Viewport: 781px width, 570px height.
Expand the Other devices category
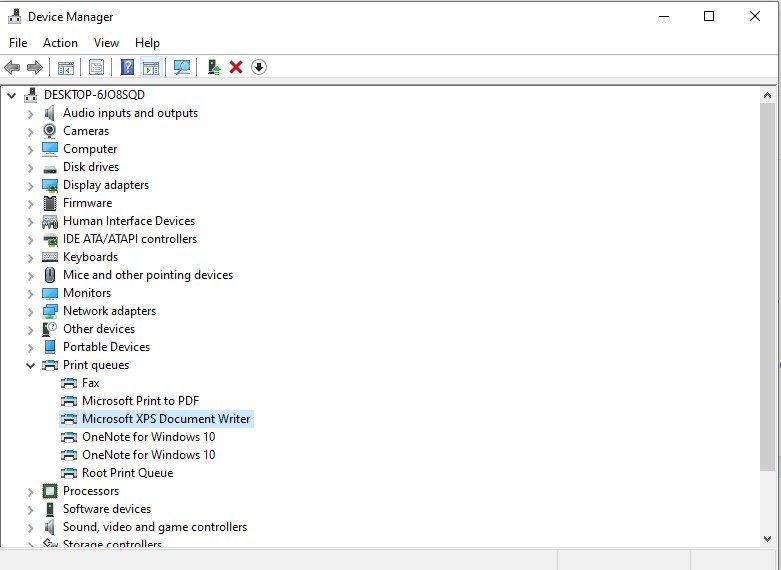point(30,329)
